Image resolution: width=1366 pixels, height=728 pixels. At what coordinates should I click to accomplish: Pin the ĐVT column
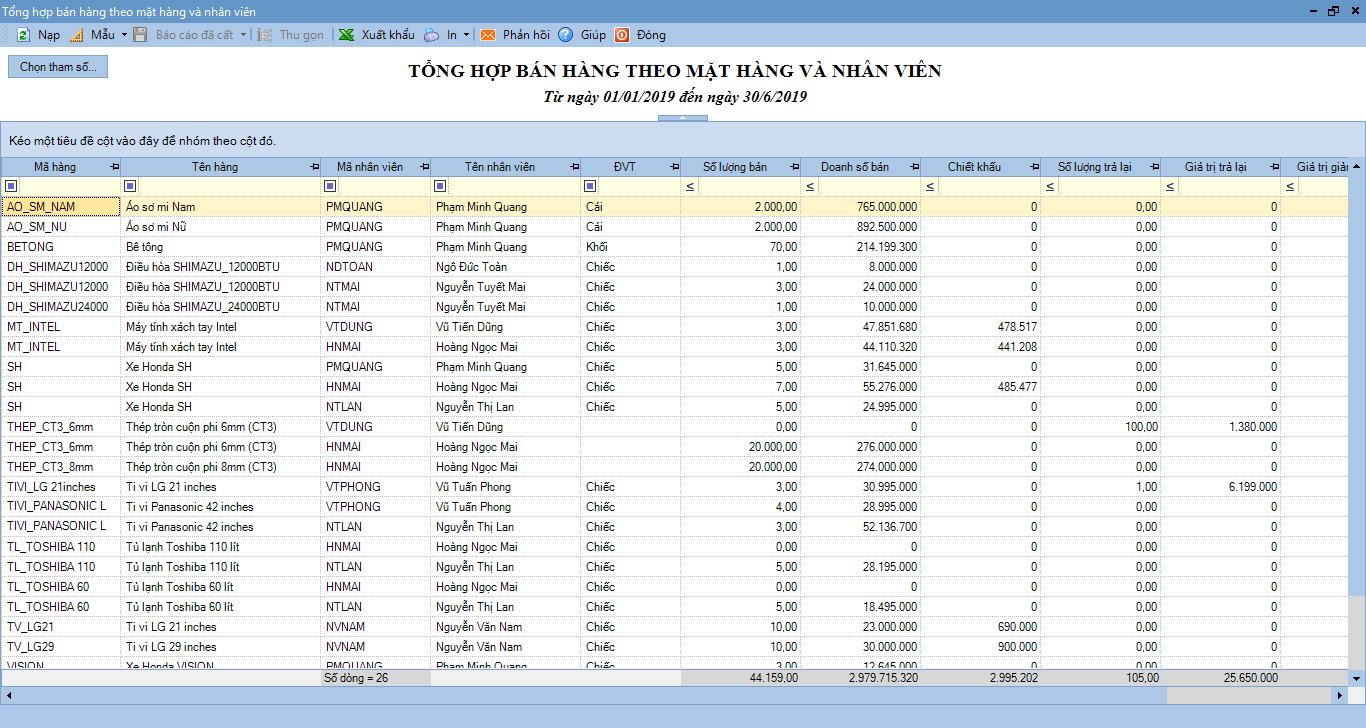tap(674, 167)
